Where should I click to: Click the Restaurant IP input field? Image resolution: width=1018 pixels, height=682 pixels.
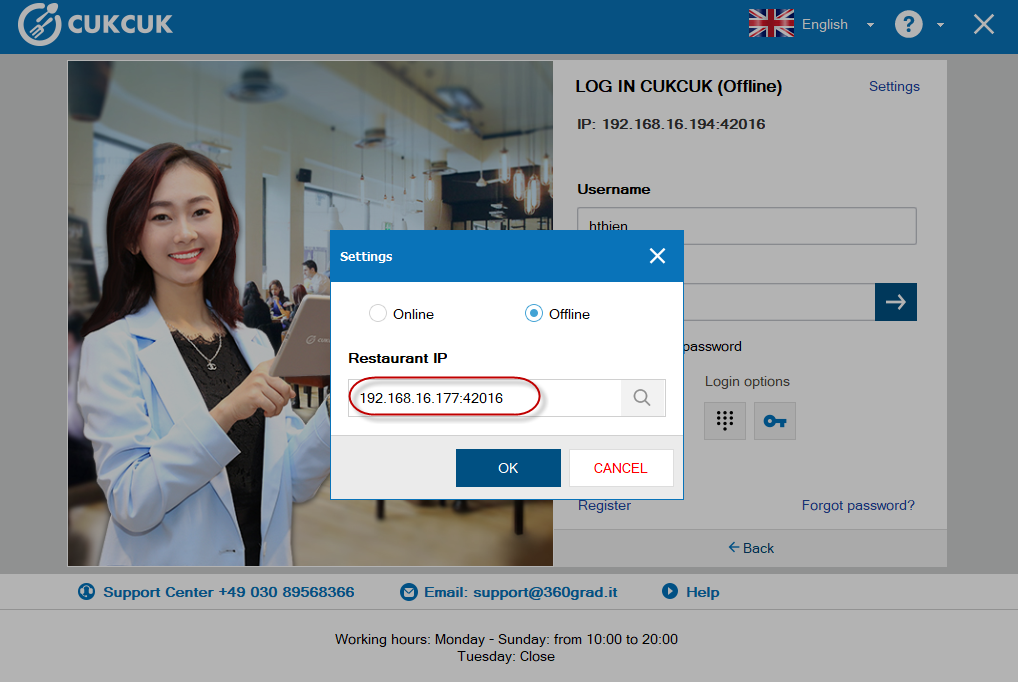(x=485, y=398)
